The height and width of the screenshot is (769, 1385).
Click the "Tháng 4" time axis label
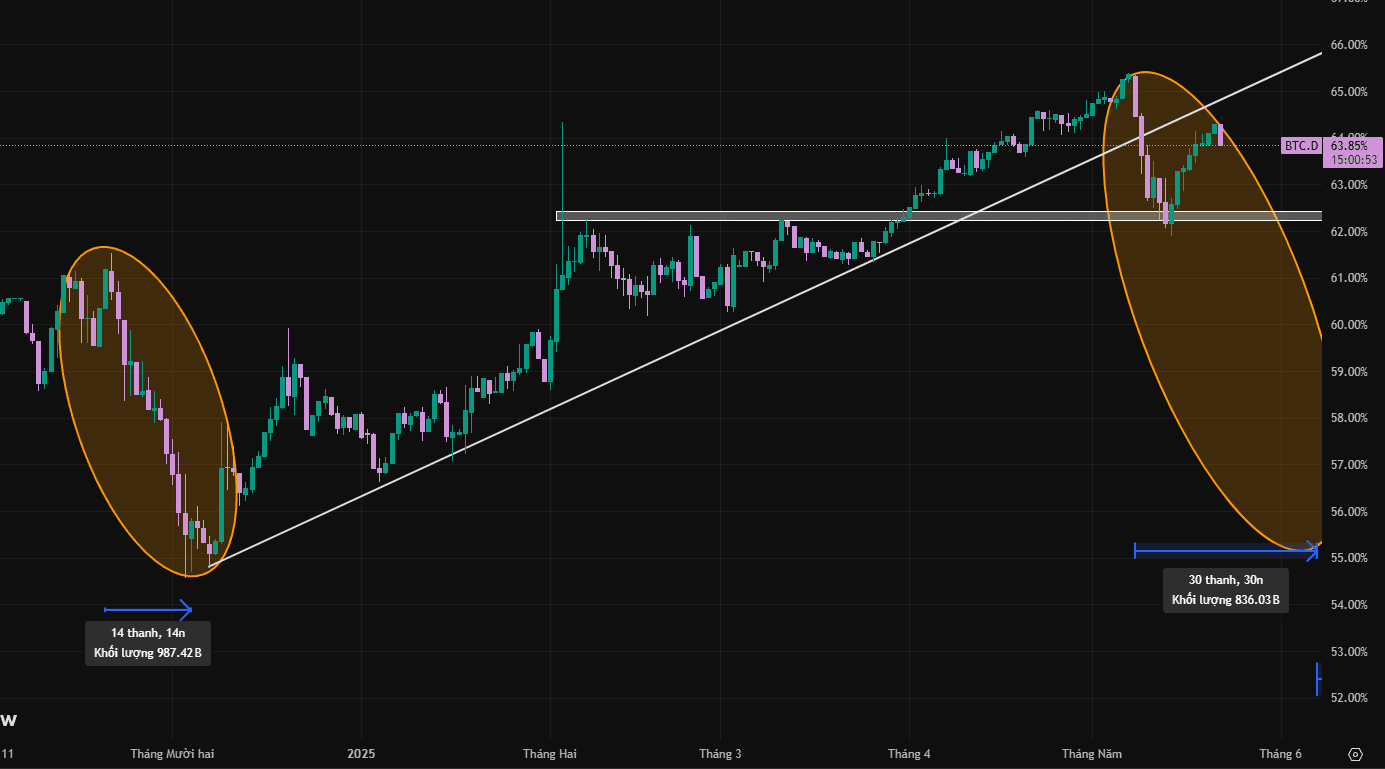909,754
